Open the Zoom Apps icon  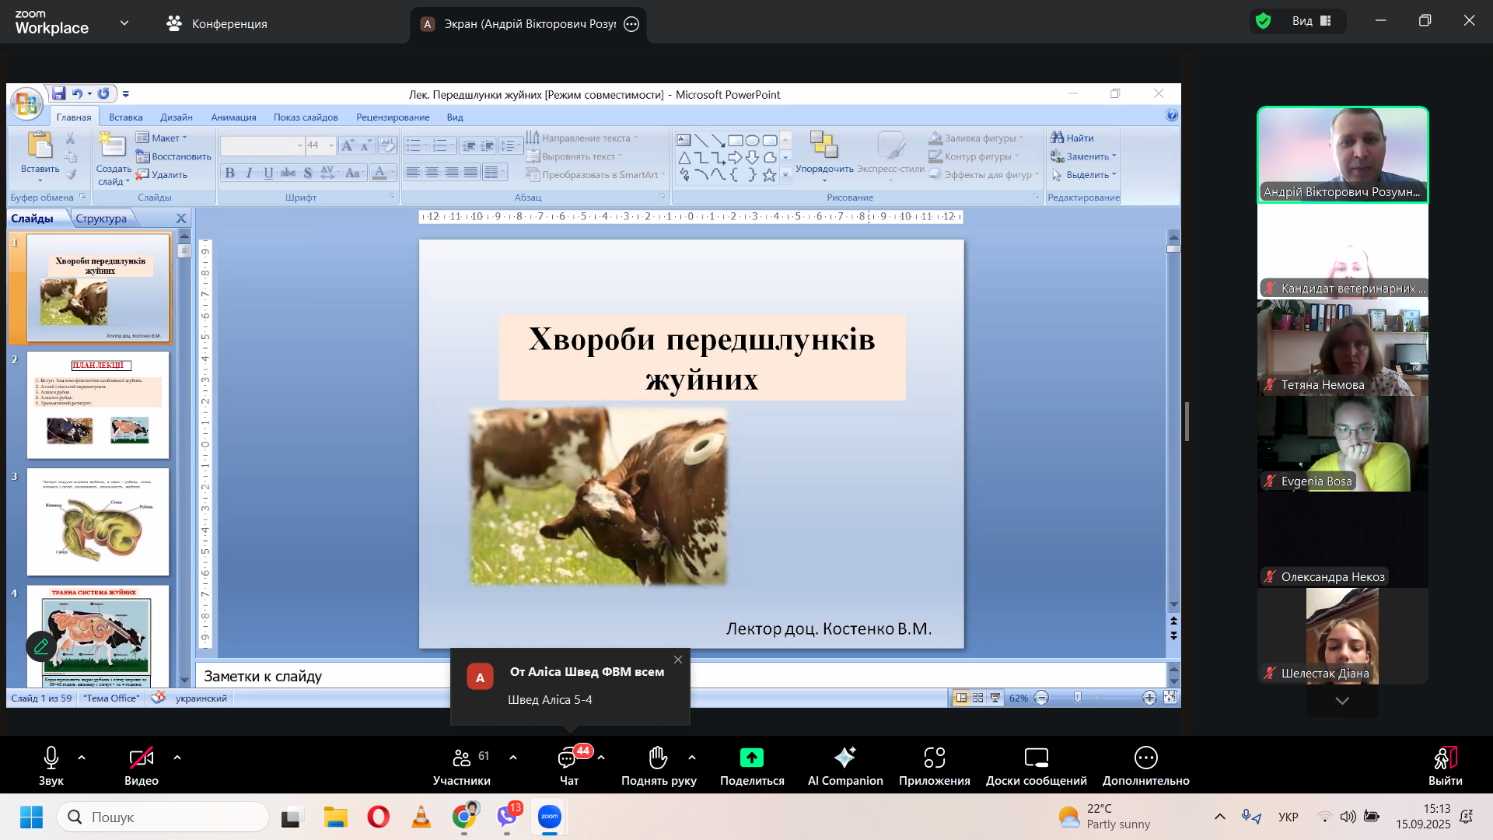click(x=934, y=758)
